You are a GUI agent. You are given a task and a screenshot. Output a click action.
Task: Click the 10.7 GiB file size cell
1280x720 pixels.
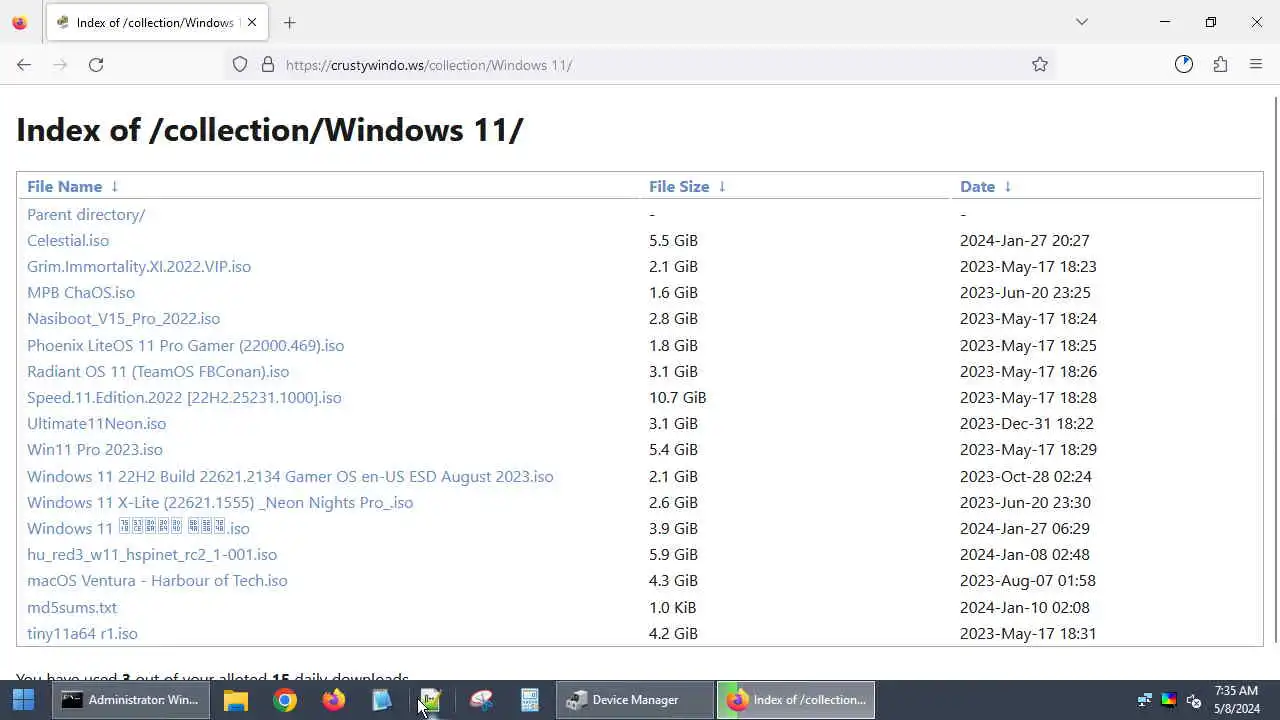tap(677, 397)
